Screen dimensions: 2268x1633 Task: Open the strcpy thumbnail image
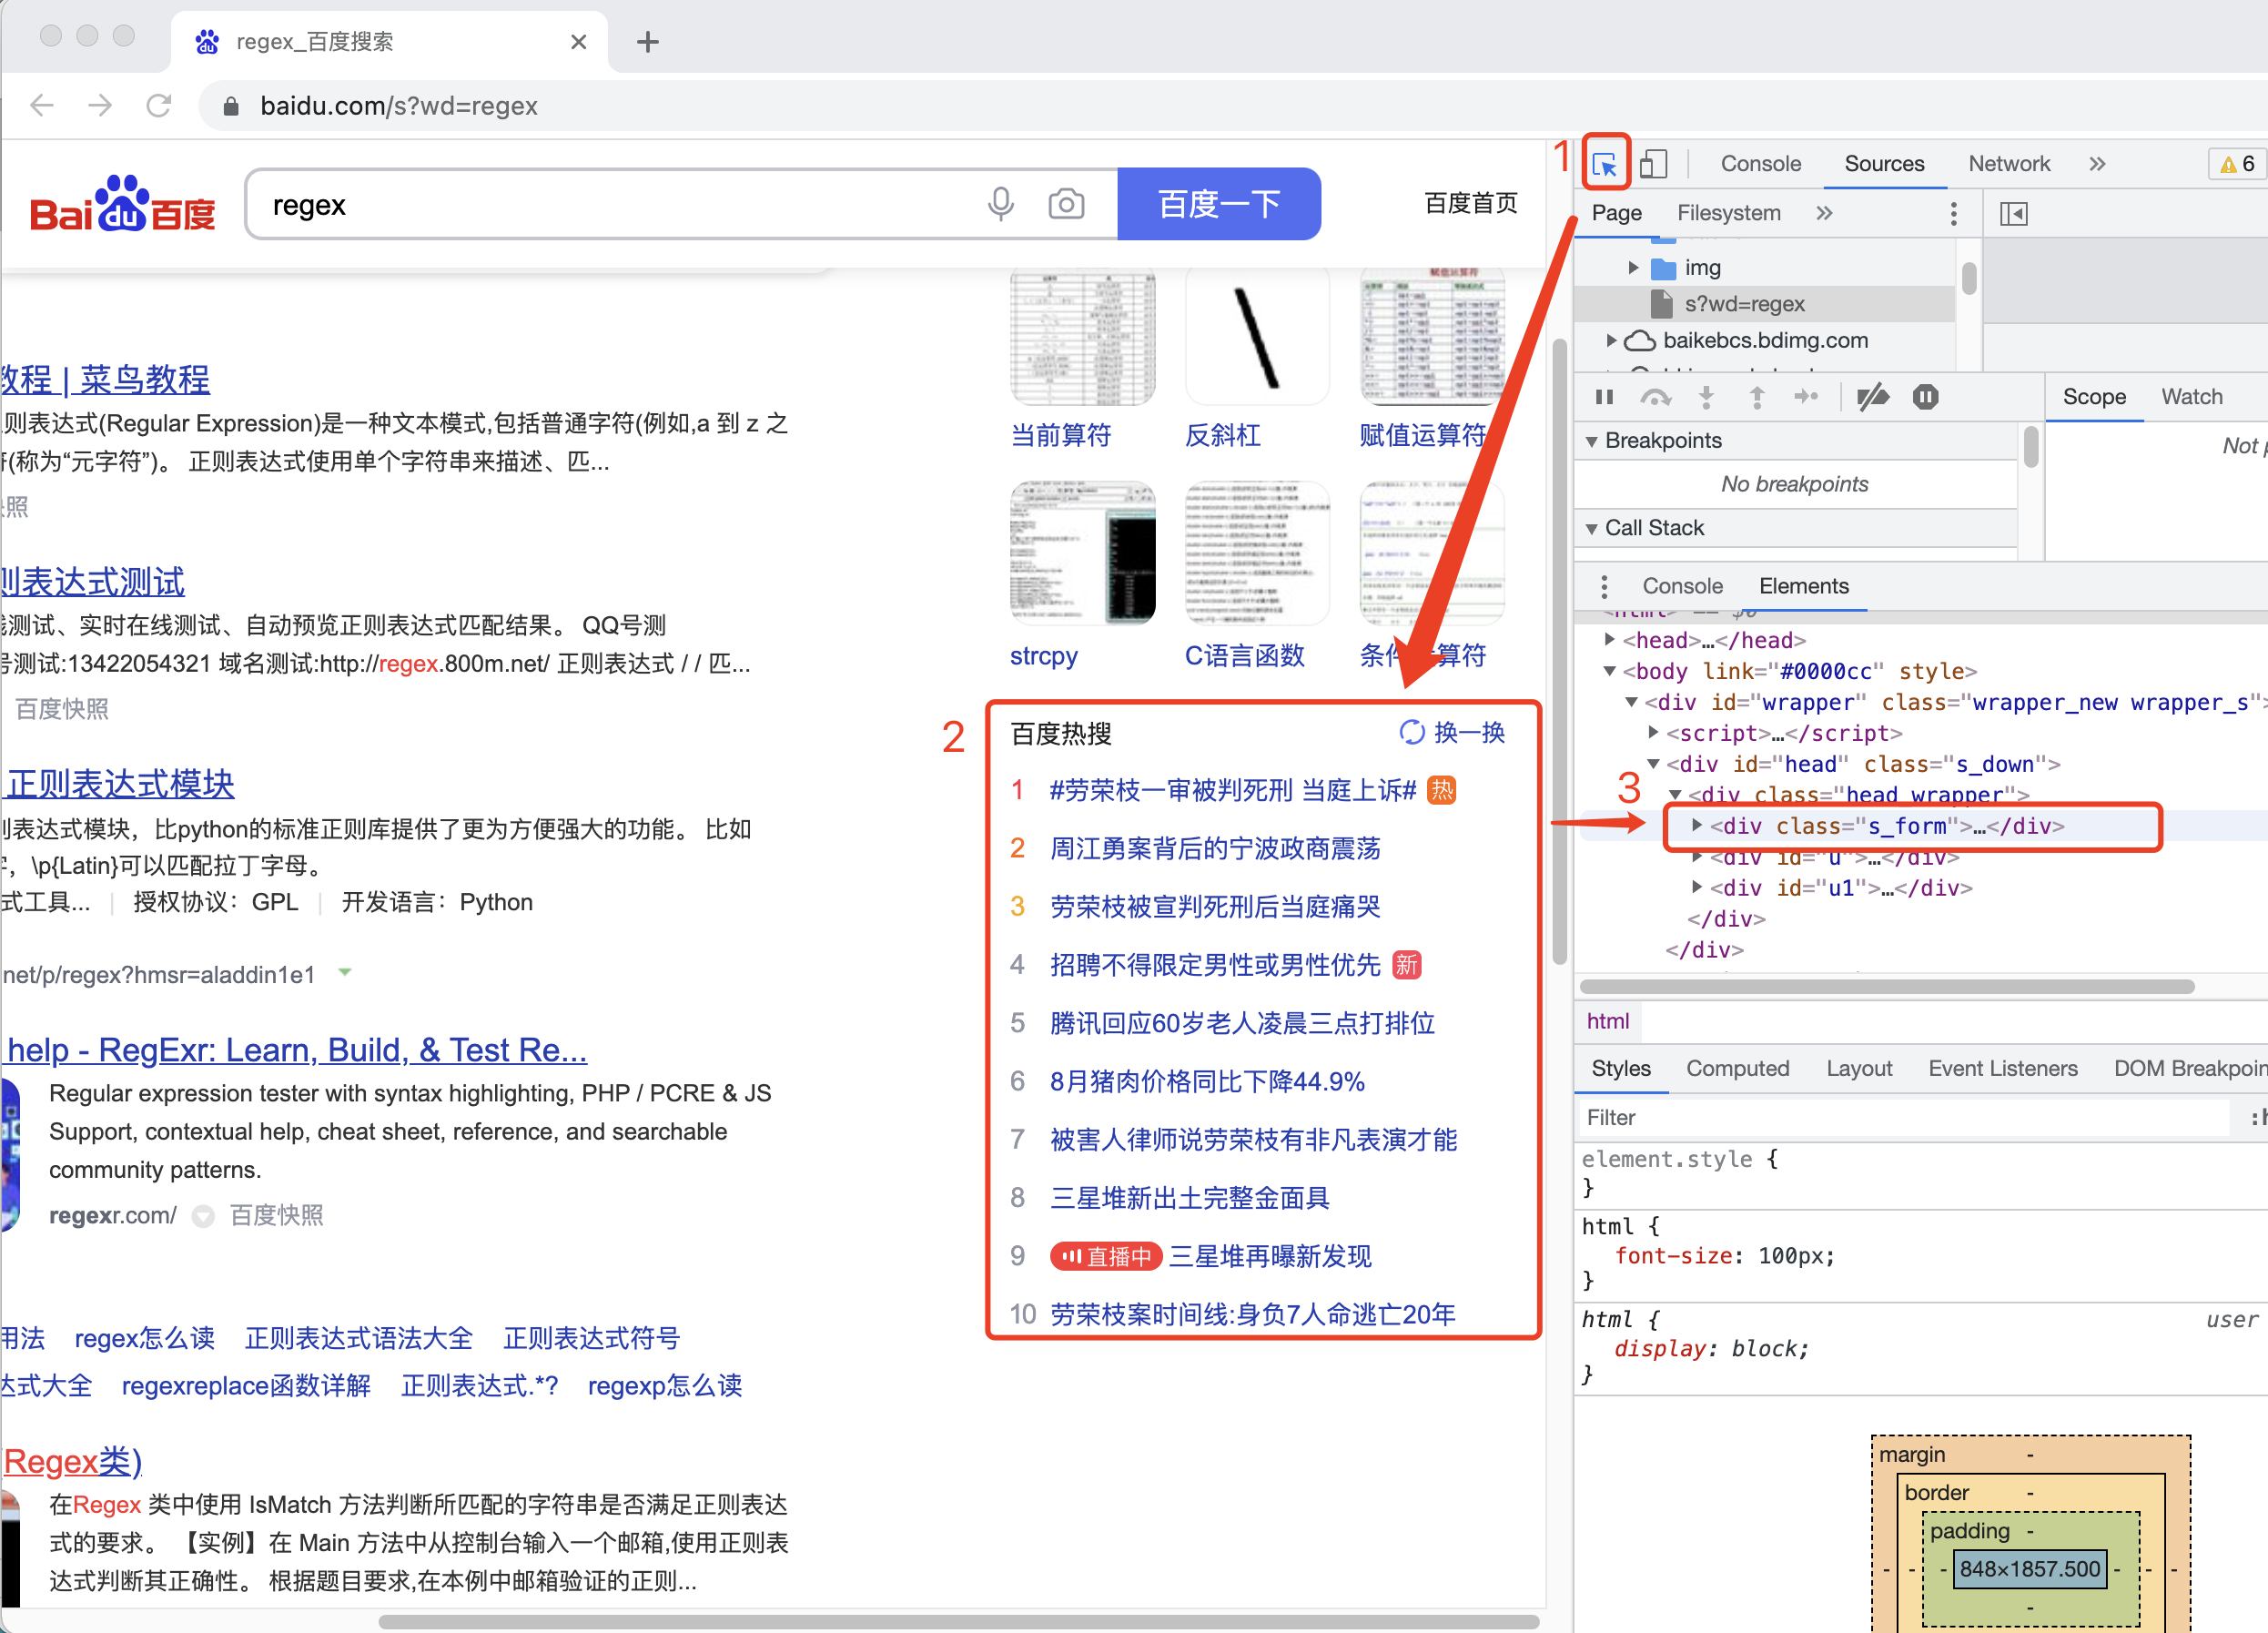(x=1083, y=553)
